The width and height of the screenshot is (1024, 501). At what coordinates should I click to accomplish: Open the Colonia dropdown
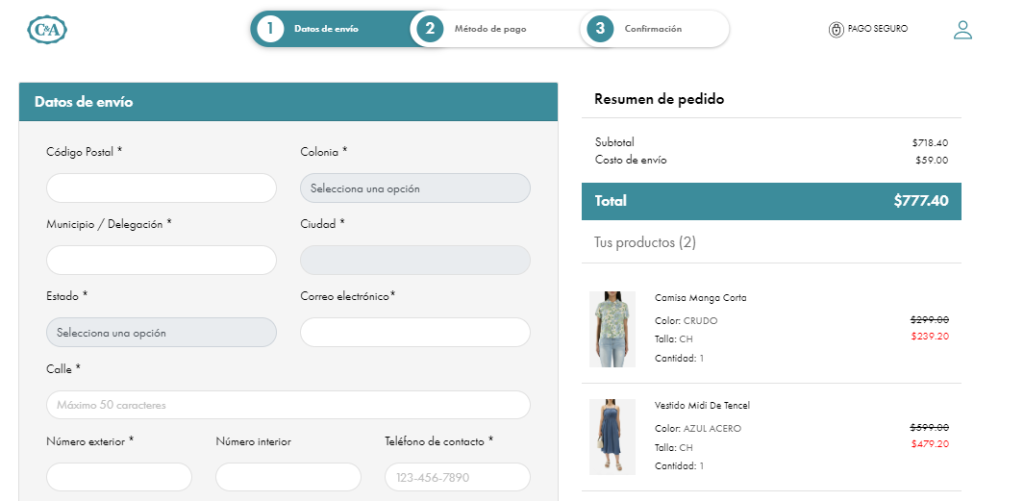pos(415,188)
